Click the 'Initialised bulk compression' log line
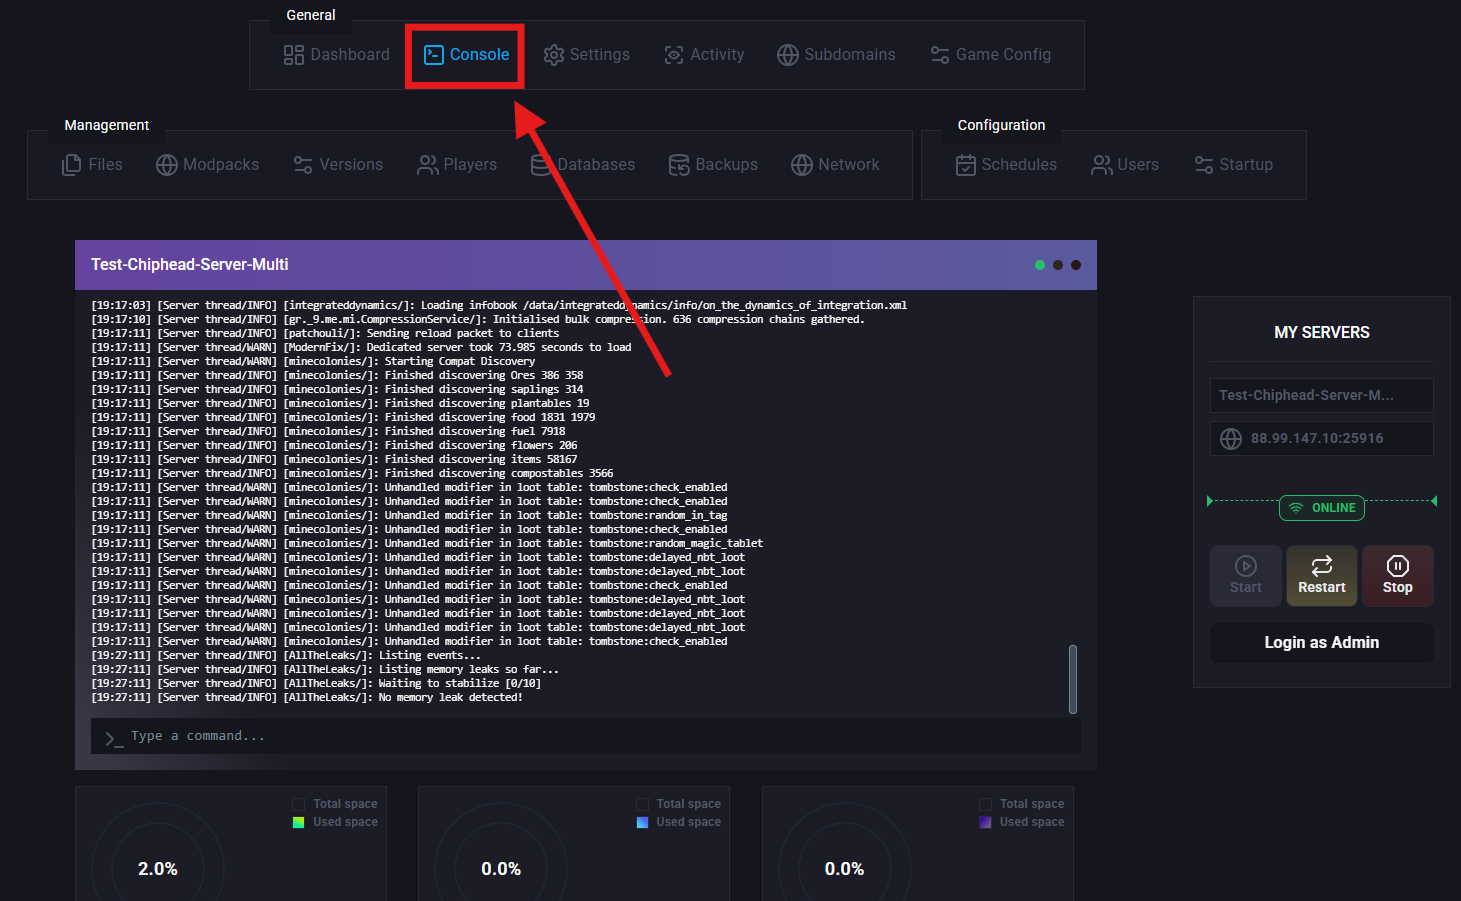This screenshot has width=1461, height=901. pos(478,319)
